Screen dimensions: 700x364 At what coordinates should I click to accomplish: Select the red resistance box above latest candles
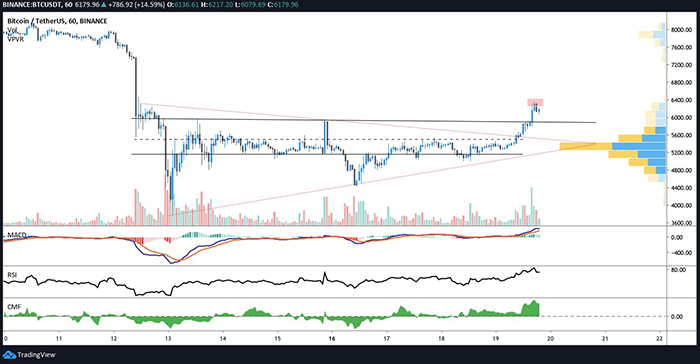(x=535, y=102)
